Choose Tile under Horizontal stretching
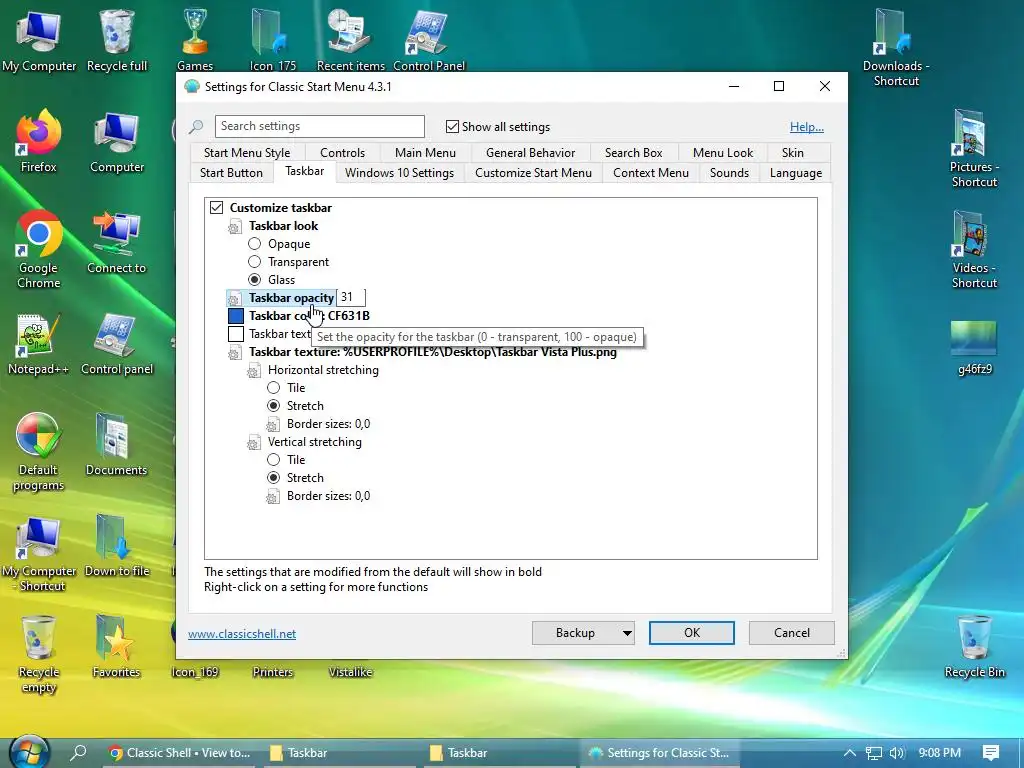 pyautogui.click(x=274, y=388)
